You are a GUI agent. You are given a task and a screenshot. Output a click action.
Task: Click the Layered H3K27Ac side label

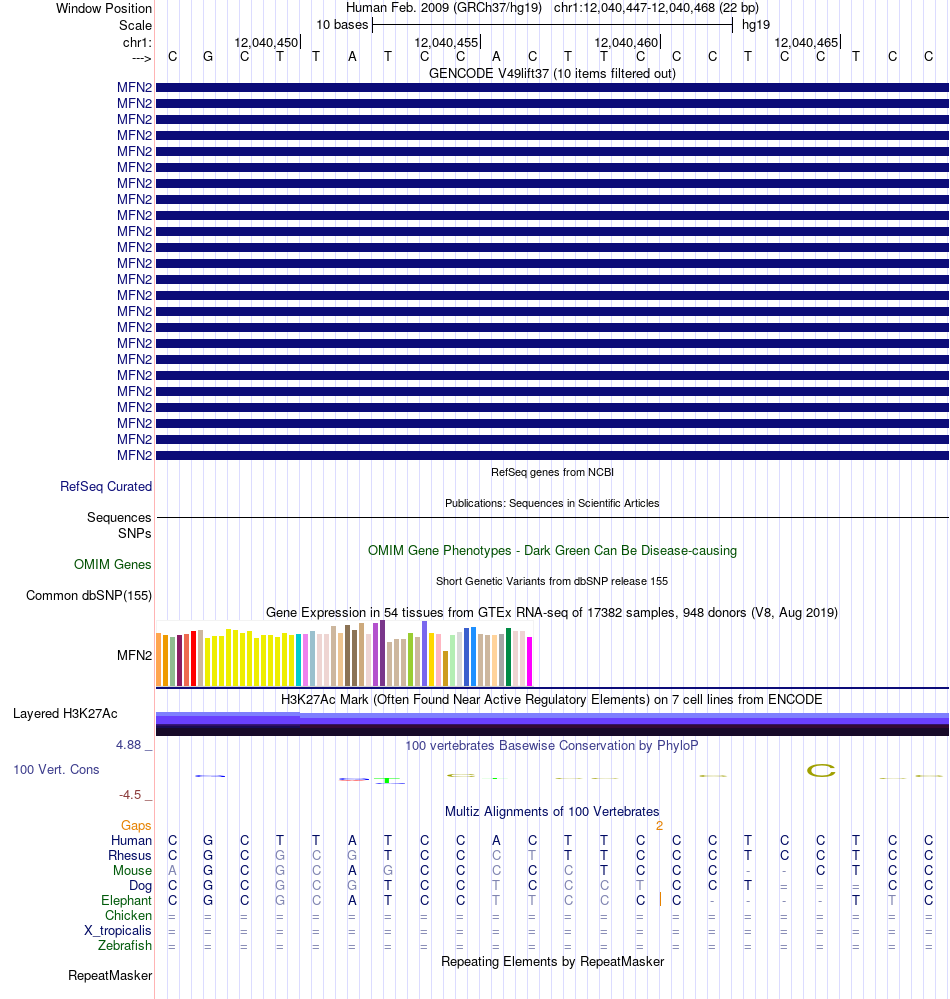[x=65, y=714]
